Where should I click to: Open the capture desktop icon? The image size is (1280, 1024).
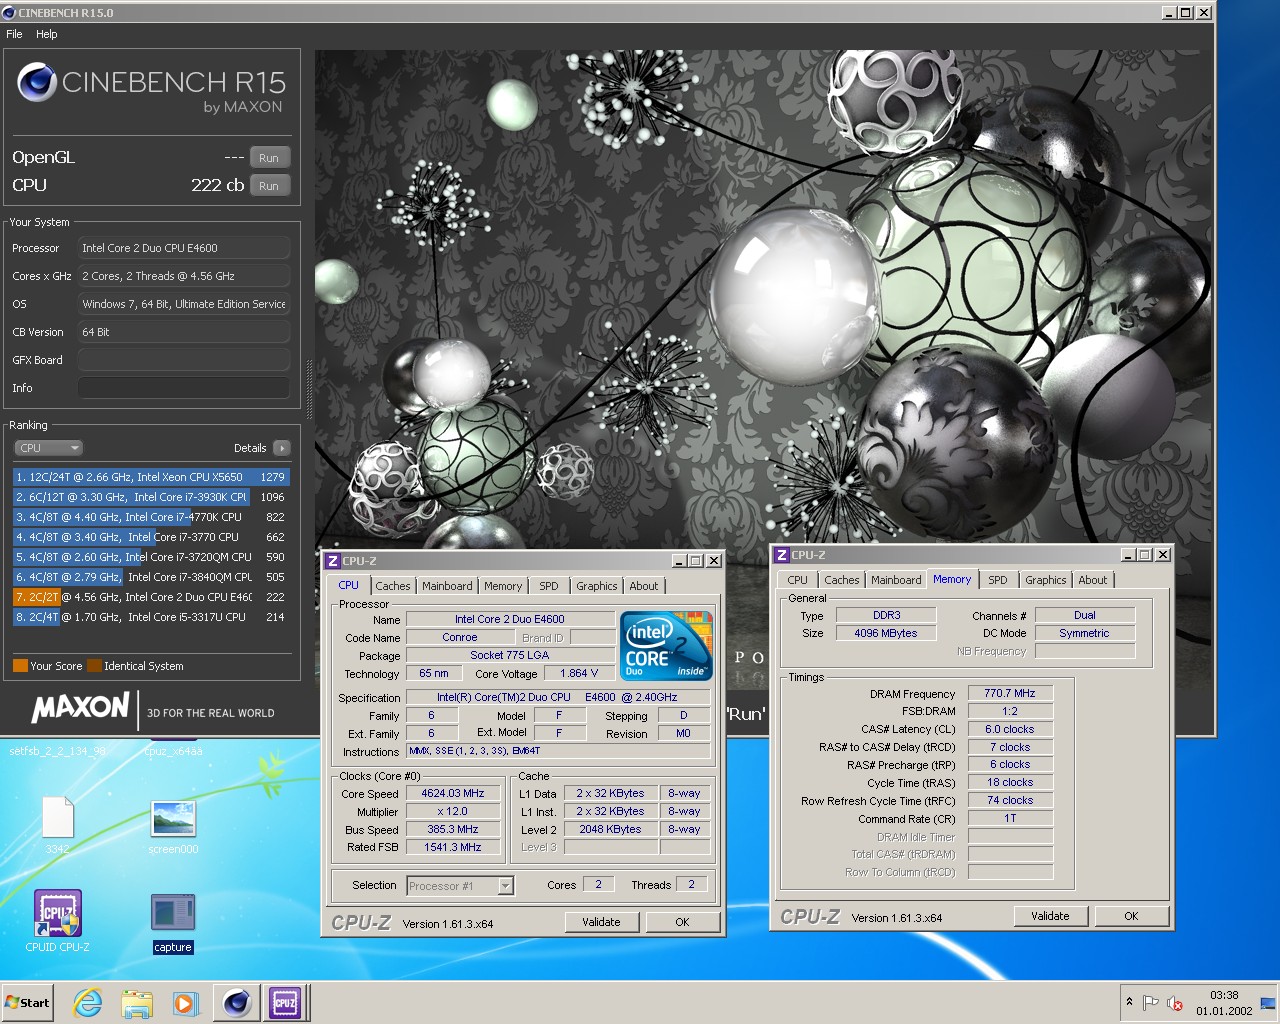173,923
